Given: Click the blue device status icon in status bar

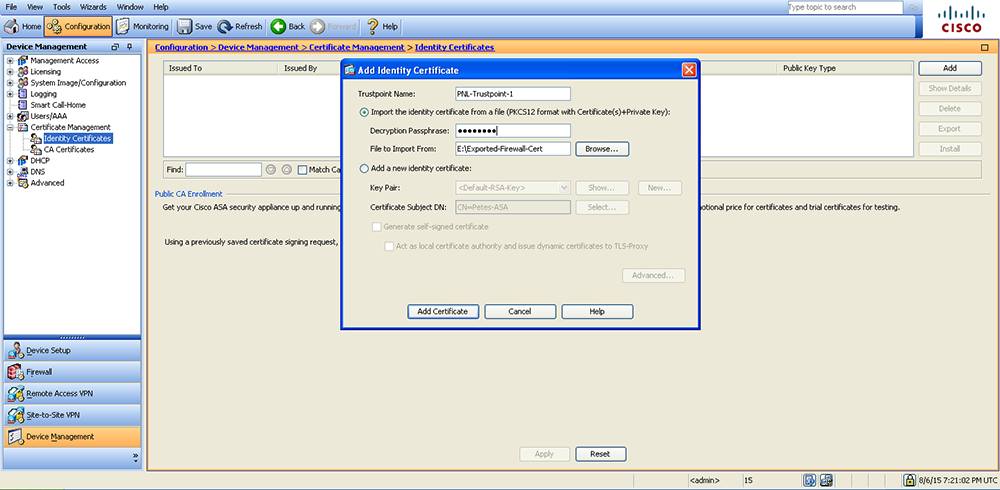Looking at the screenshot, I should point(810,480).
